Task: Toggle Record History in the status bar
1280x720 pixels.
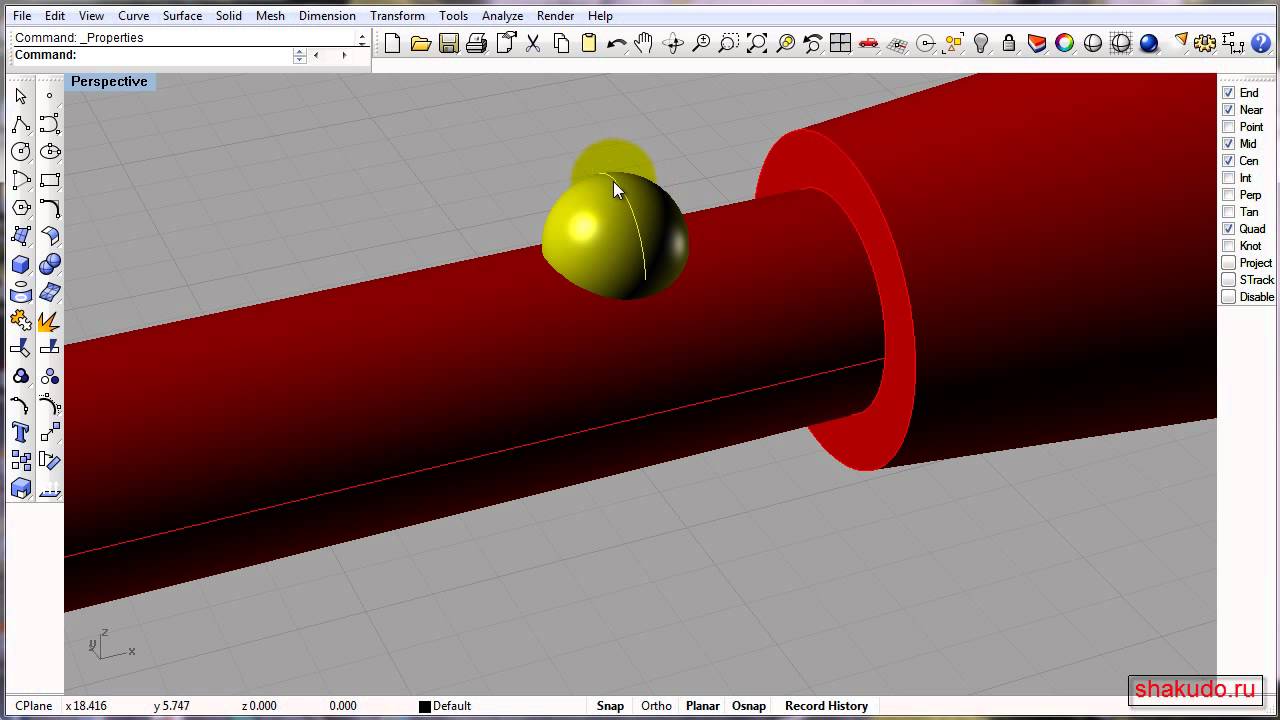Action: coord(826,706)
